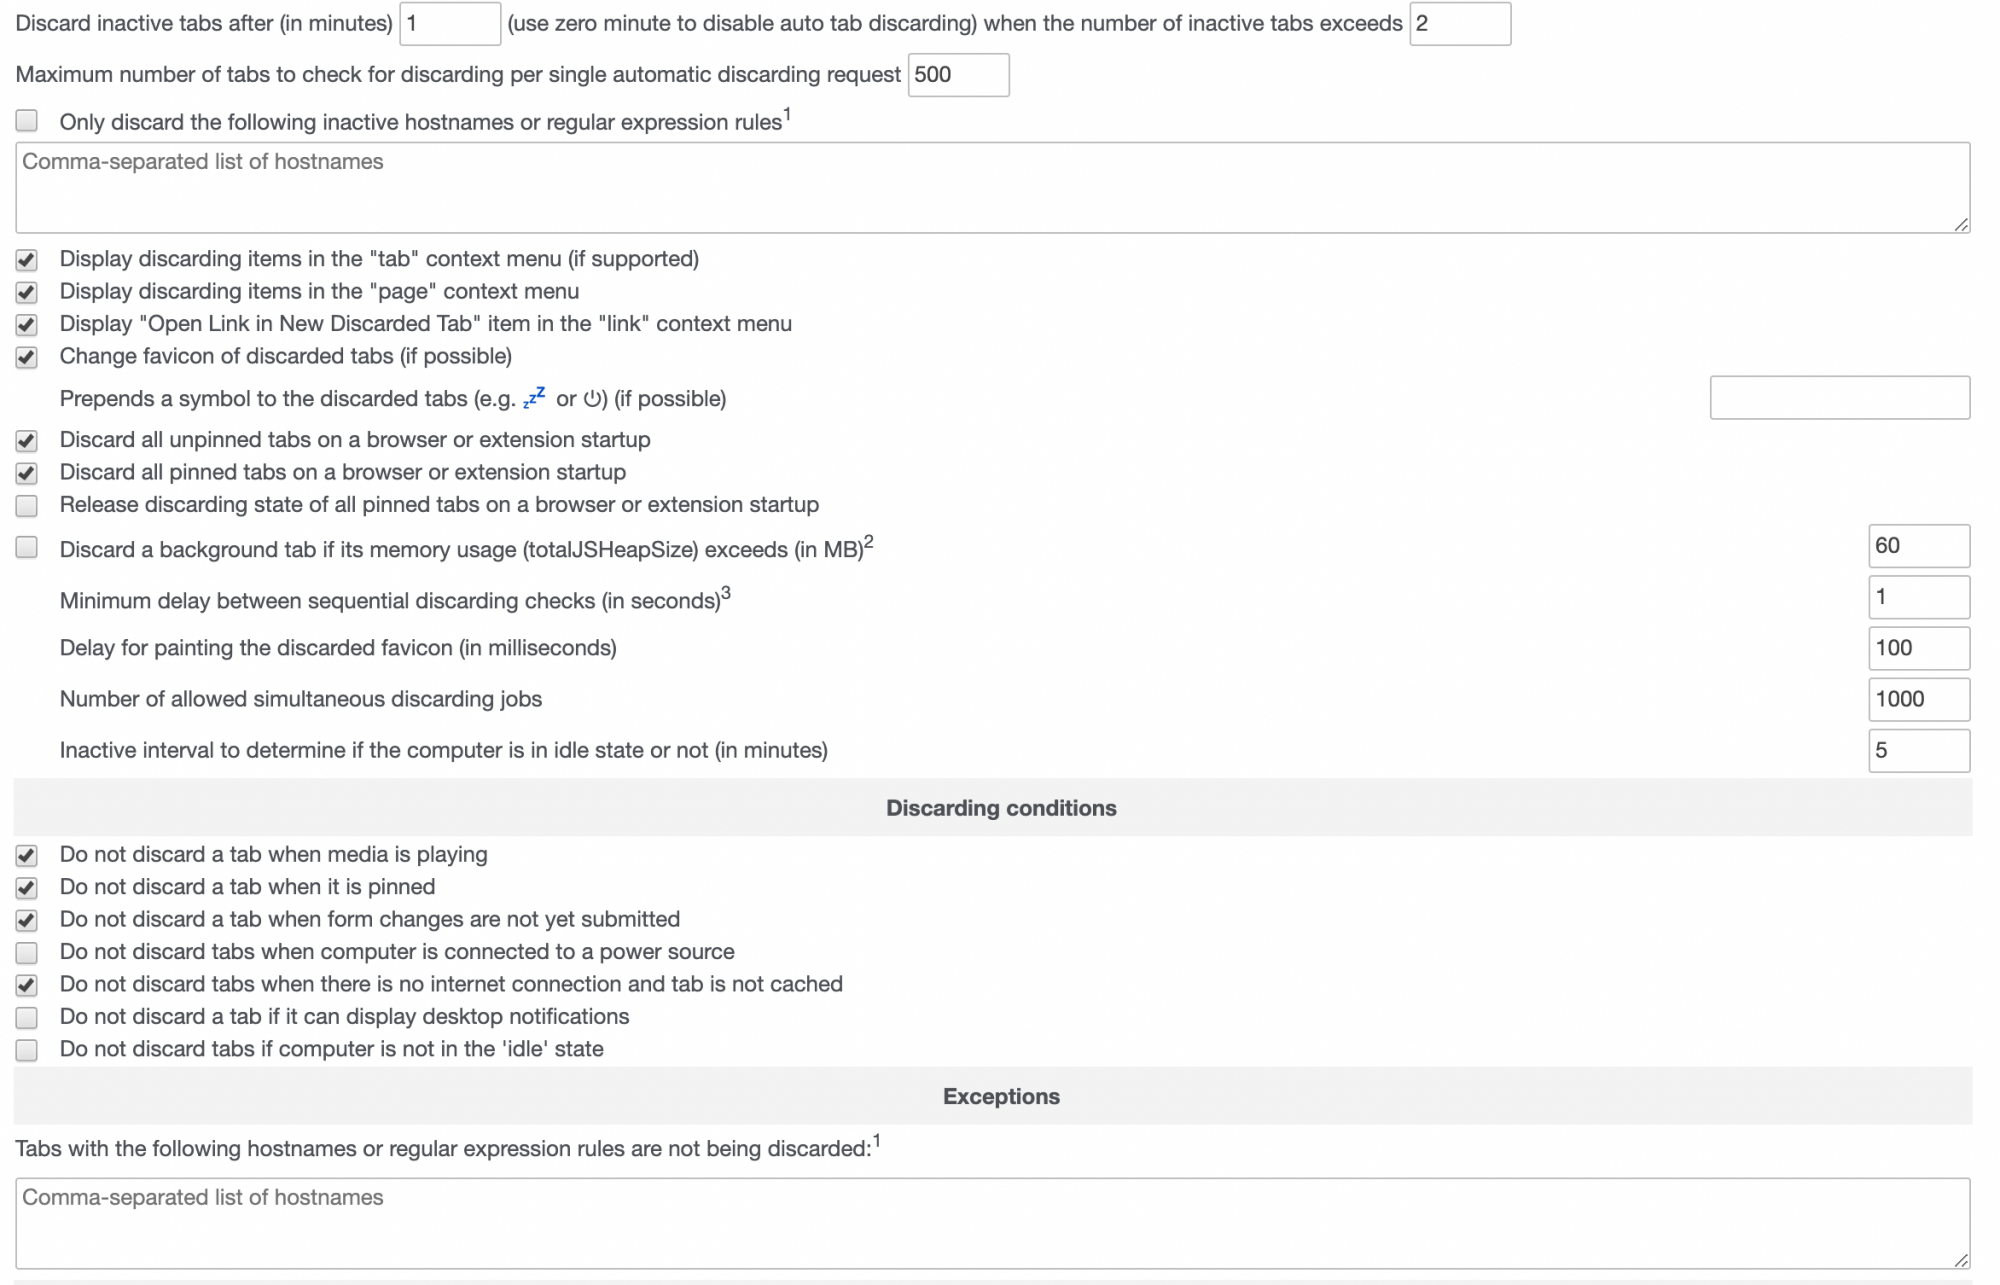Enable release discarding state of pinned tabs
The image size is (2000, 1285).
pos(27,506)
